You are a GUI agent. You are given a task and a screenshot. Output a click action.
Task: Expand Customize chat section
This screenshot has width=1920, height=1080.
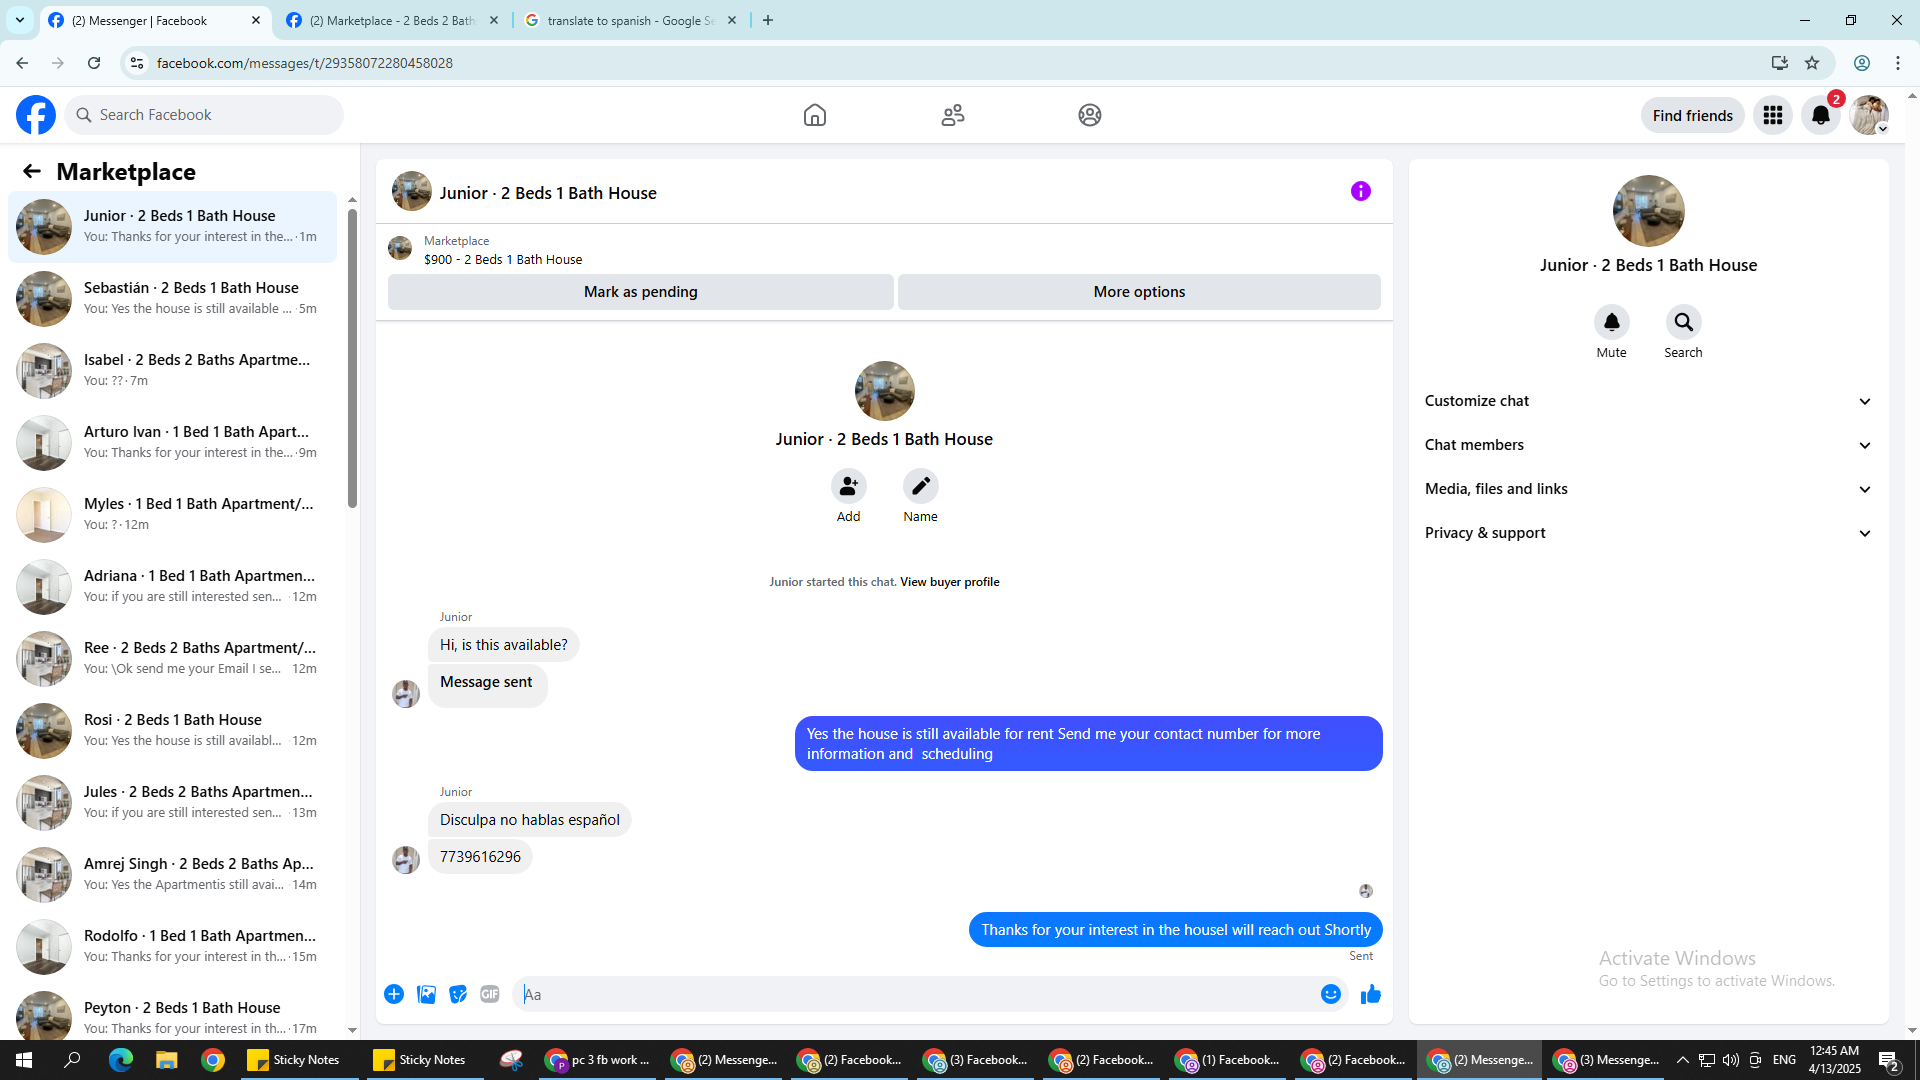coord(1648,401)
